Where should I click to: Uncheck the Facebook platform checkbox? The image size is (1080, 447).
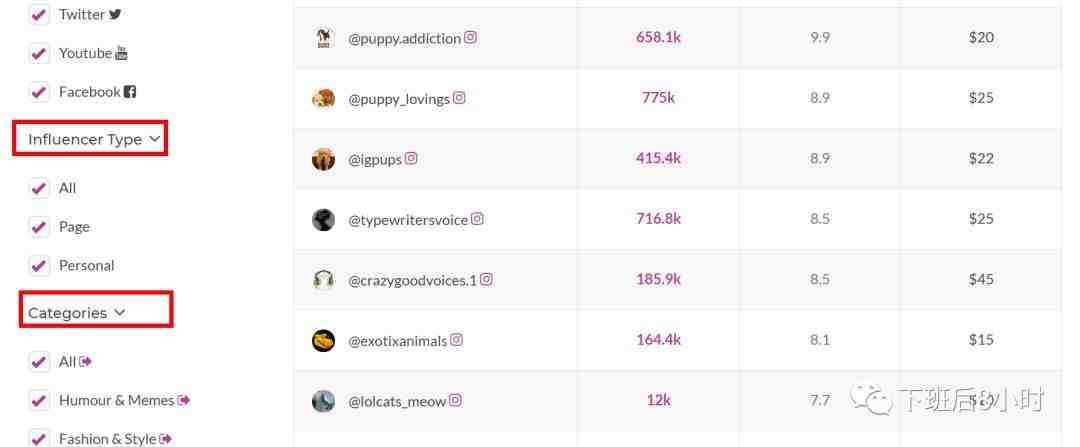tap(39, 92)
